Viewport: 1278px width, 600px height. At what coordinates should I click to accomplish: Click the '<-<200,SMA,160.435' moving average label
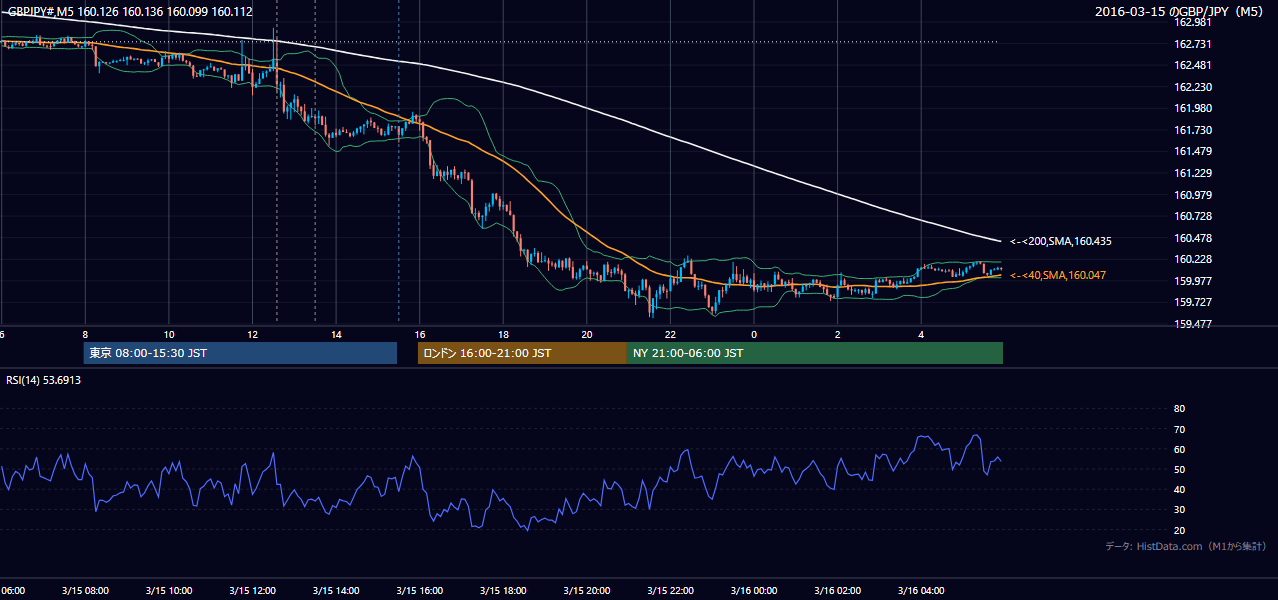coord(1061,241)
